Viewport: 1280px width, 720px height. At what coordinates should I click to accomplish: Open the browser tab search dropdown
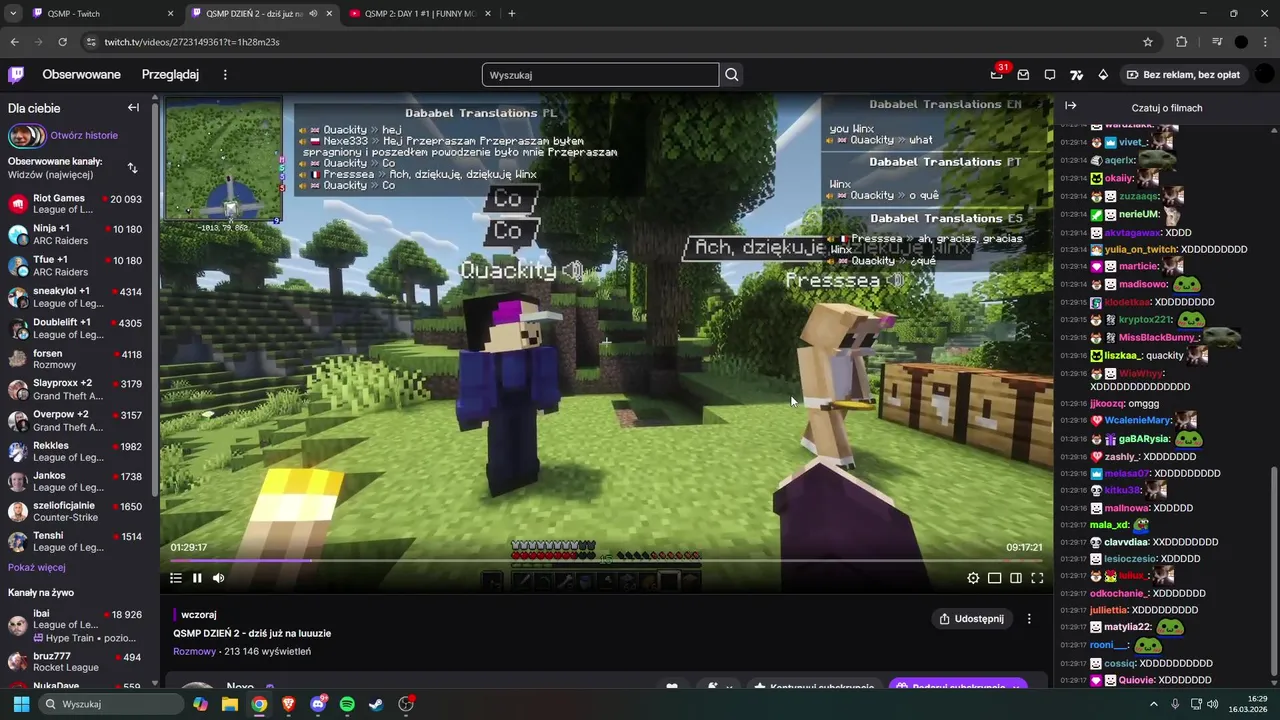(x=12, y=14)
